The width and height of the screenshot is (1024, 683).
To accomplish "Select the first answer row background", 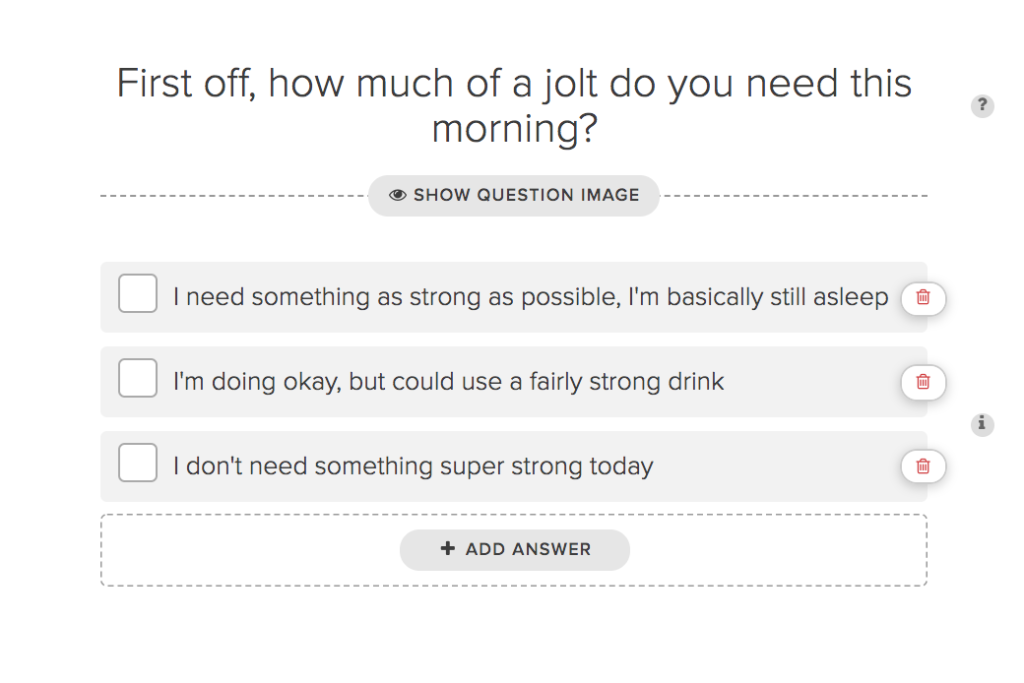I will [514, 297].
